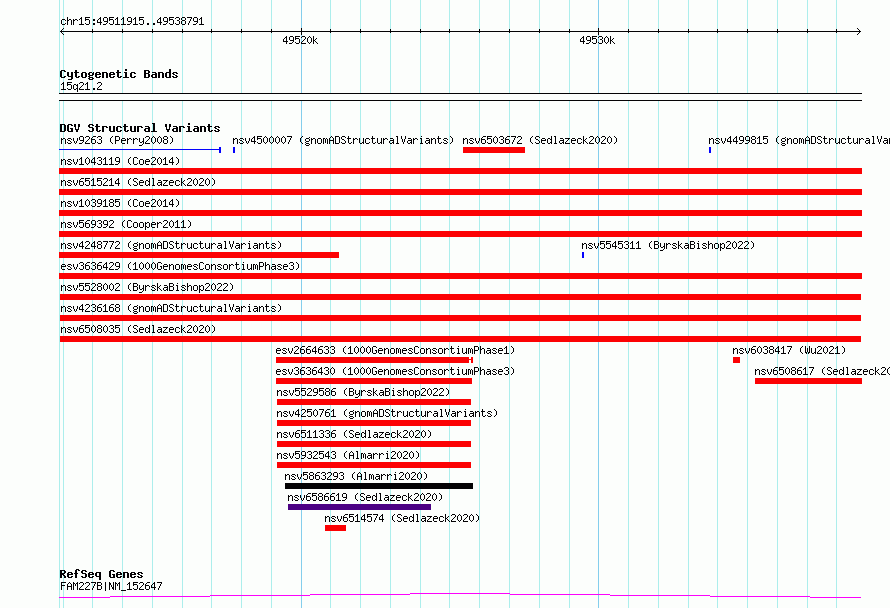Viewport: 890px width, 608px height.
Task: Click the nsv5863293 (Almarri2020) label
Action: pos(356,476)
